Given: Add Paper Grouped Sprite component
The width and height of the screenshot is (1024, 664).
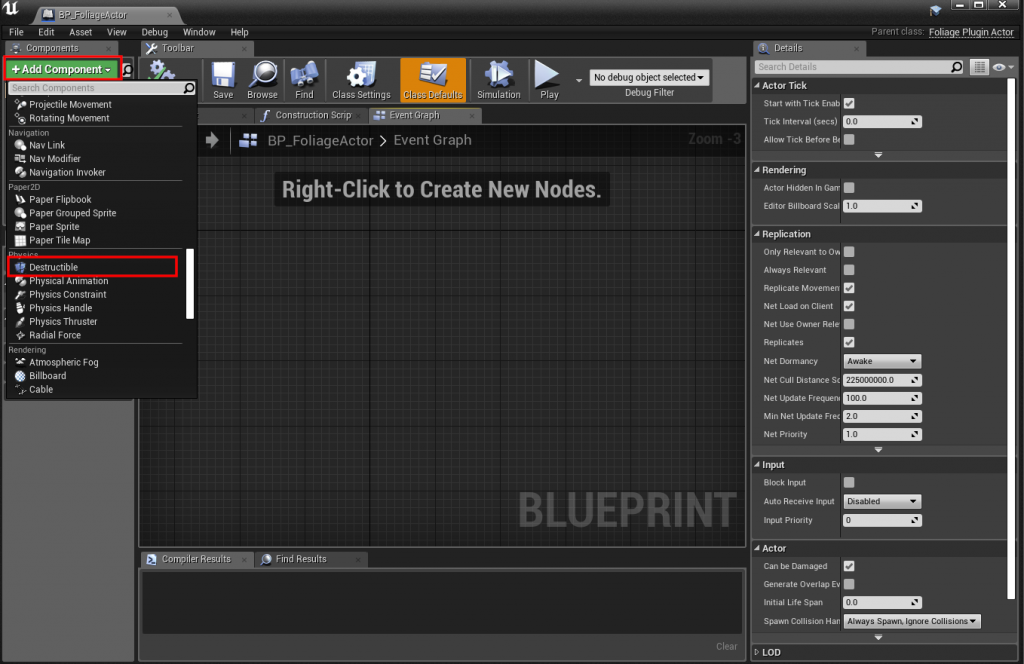Looking at the screenshot, I should pyautogui.click(x=72, y=213).
